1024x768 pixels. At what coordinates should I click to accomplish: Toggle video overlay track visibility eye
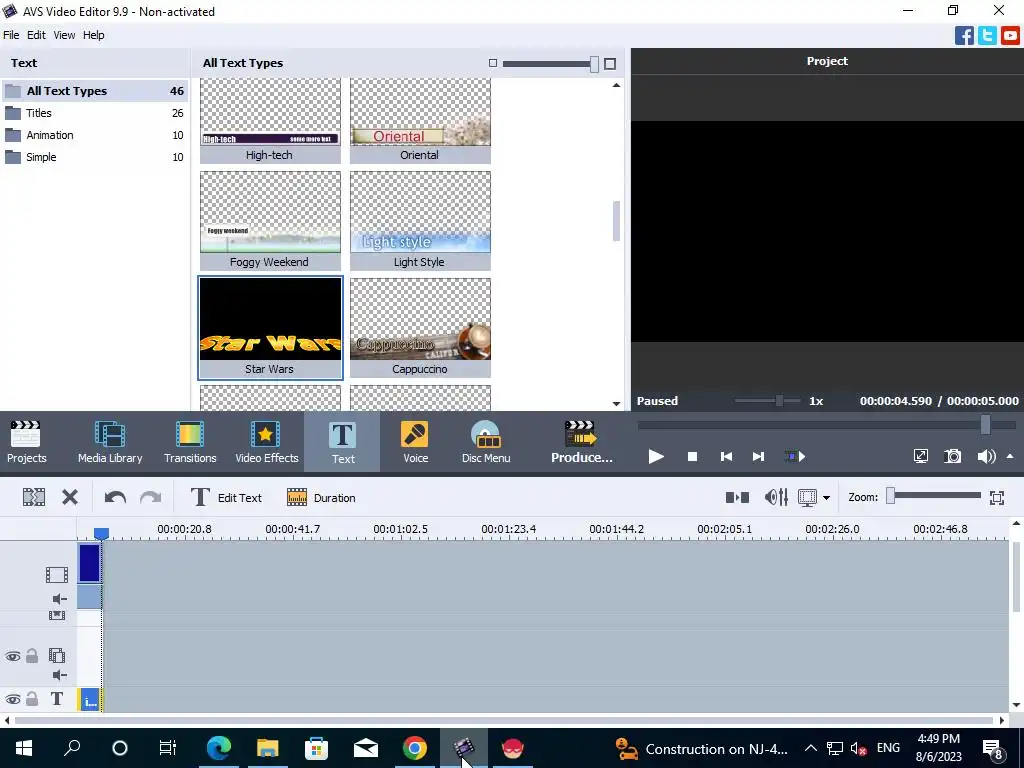12,656
